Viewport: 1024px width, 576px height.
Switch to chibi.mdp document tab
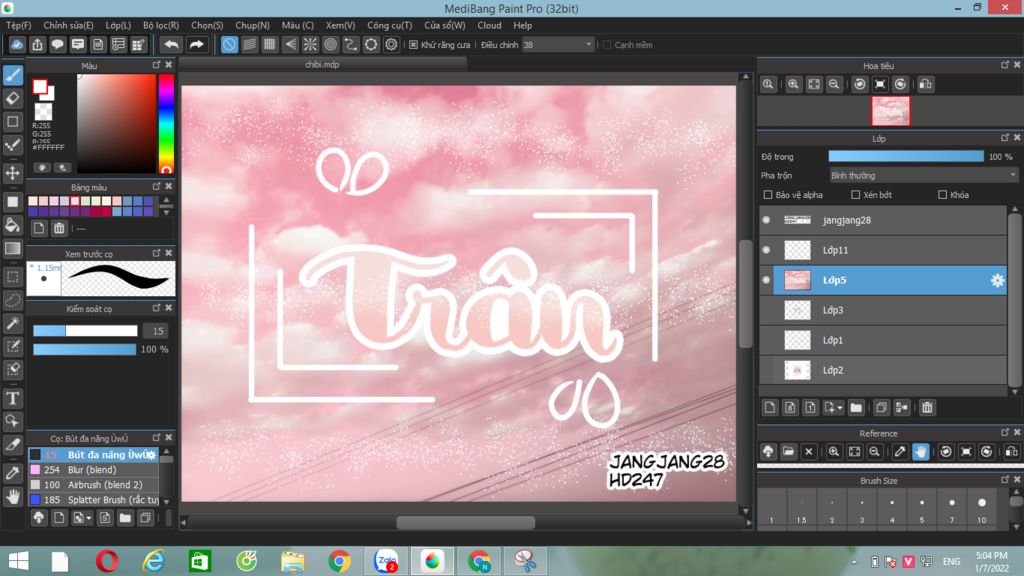[x=323, y=65]
